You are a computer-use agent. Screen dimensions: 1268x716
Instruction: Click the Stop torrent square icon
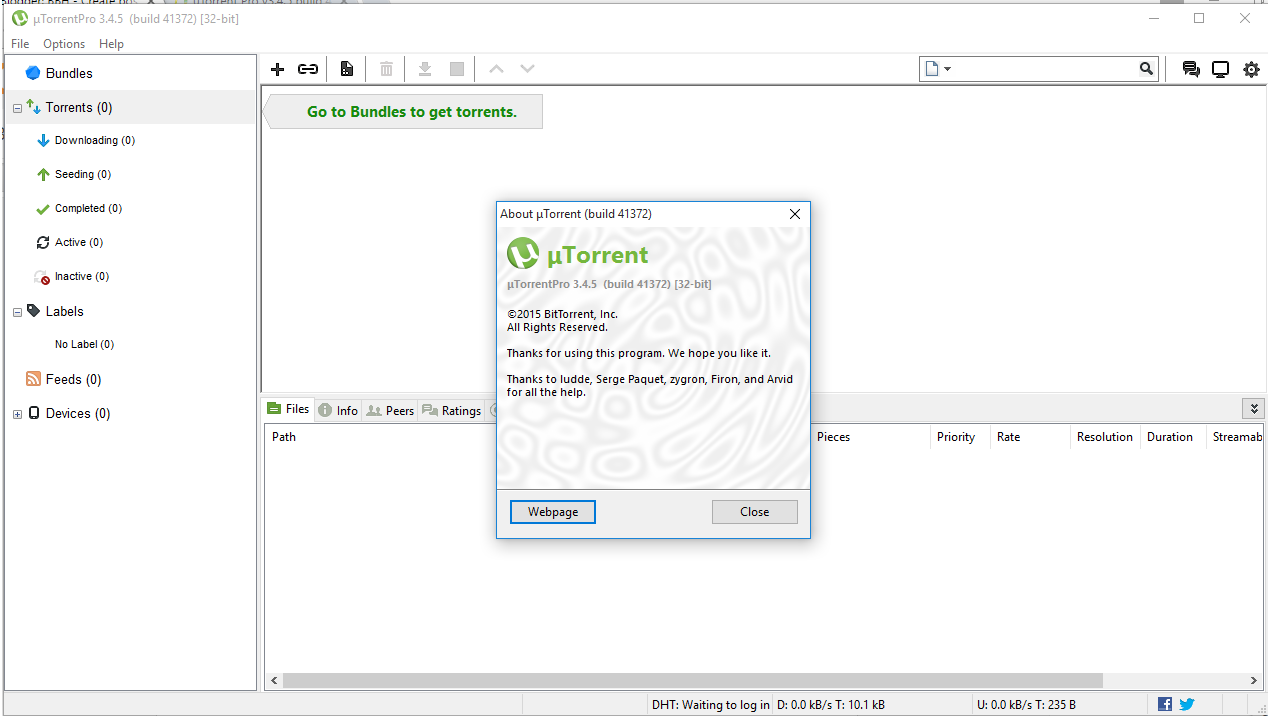(457, 69)
